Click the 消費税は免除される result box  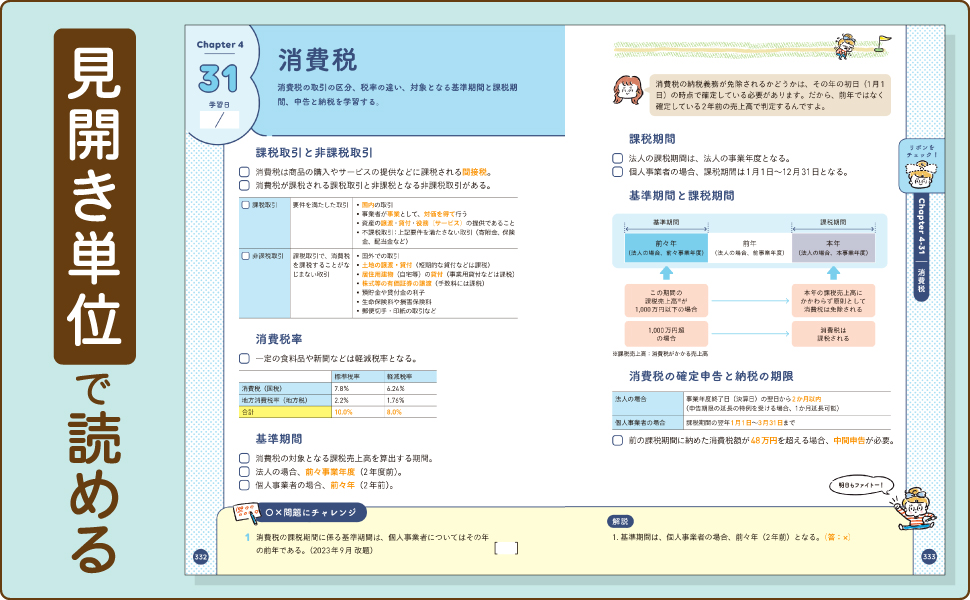coord(833,301)
